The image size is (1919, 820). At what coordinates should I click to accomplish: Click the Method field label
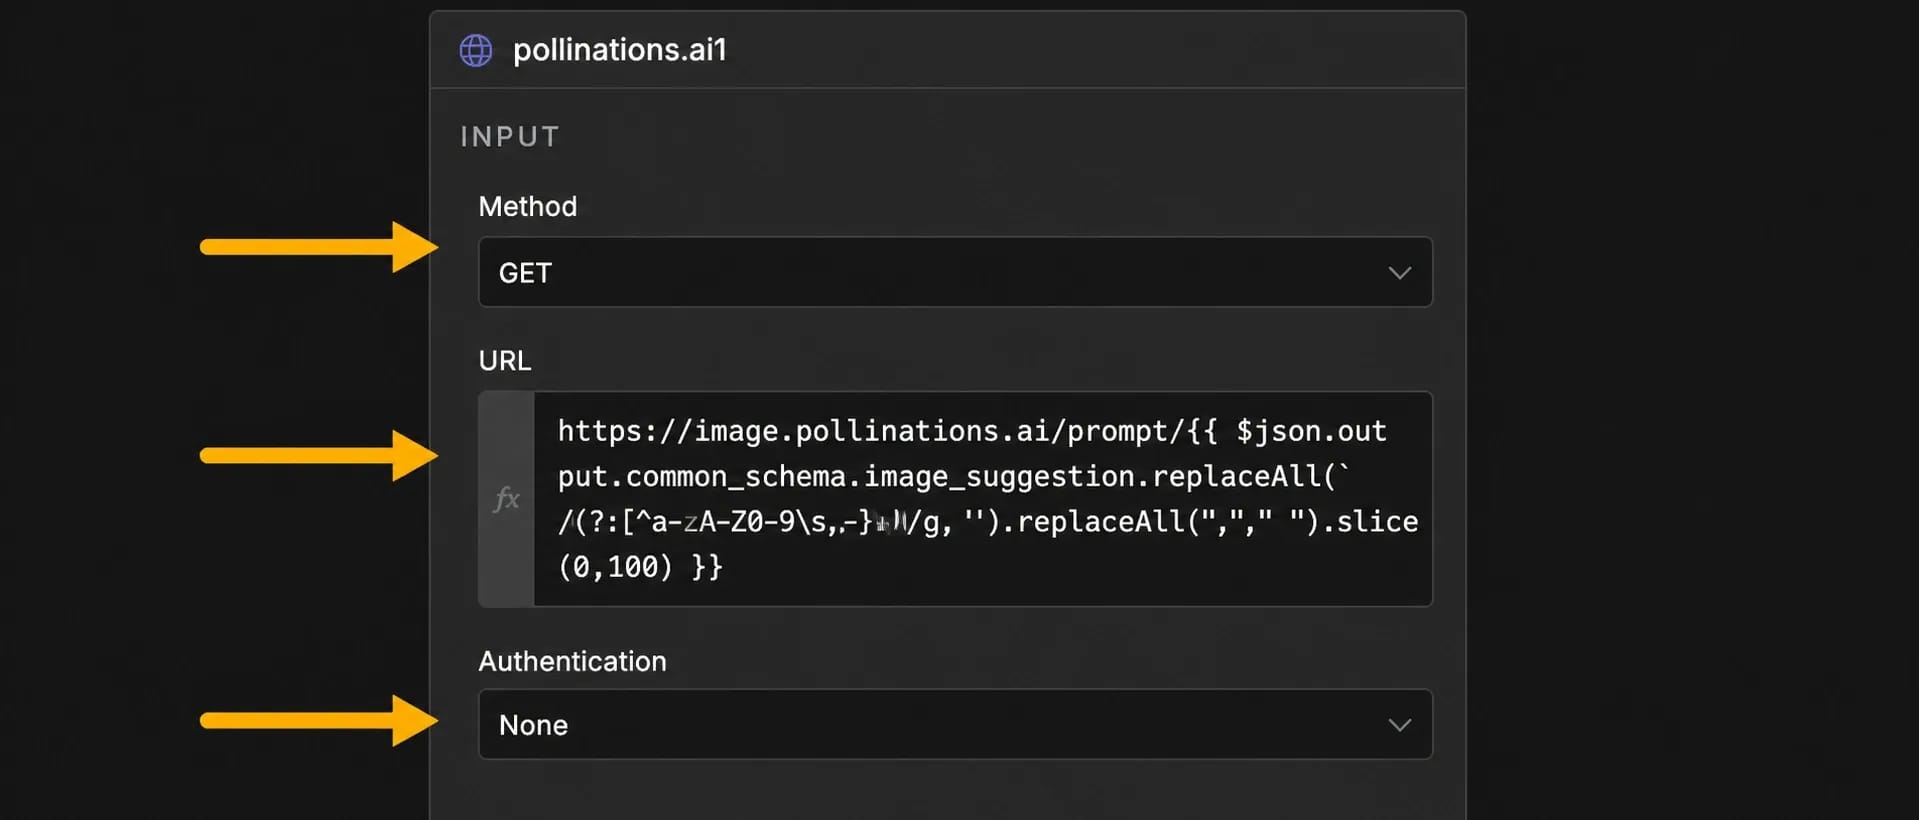pos(528,206)
